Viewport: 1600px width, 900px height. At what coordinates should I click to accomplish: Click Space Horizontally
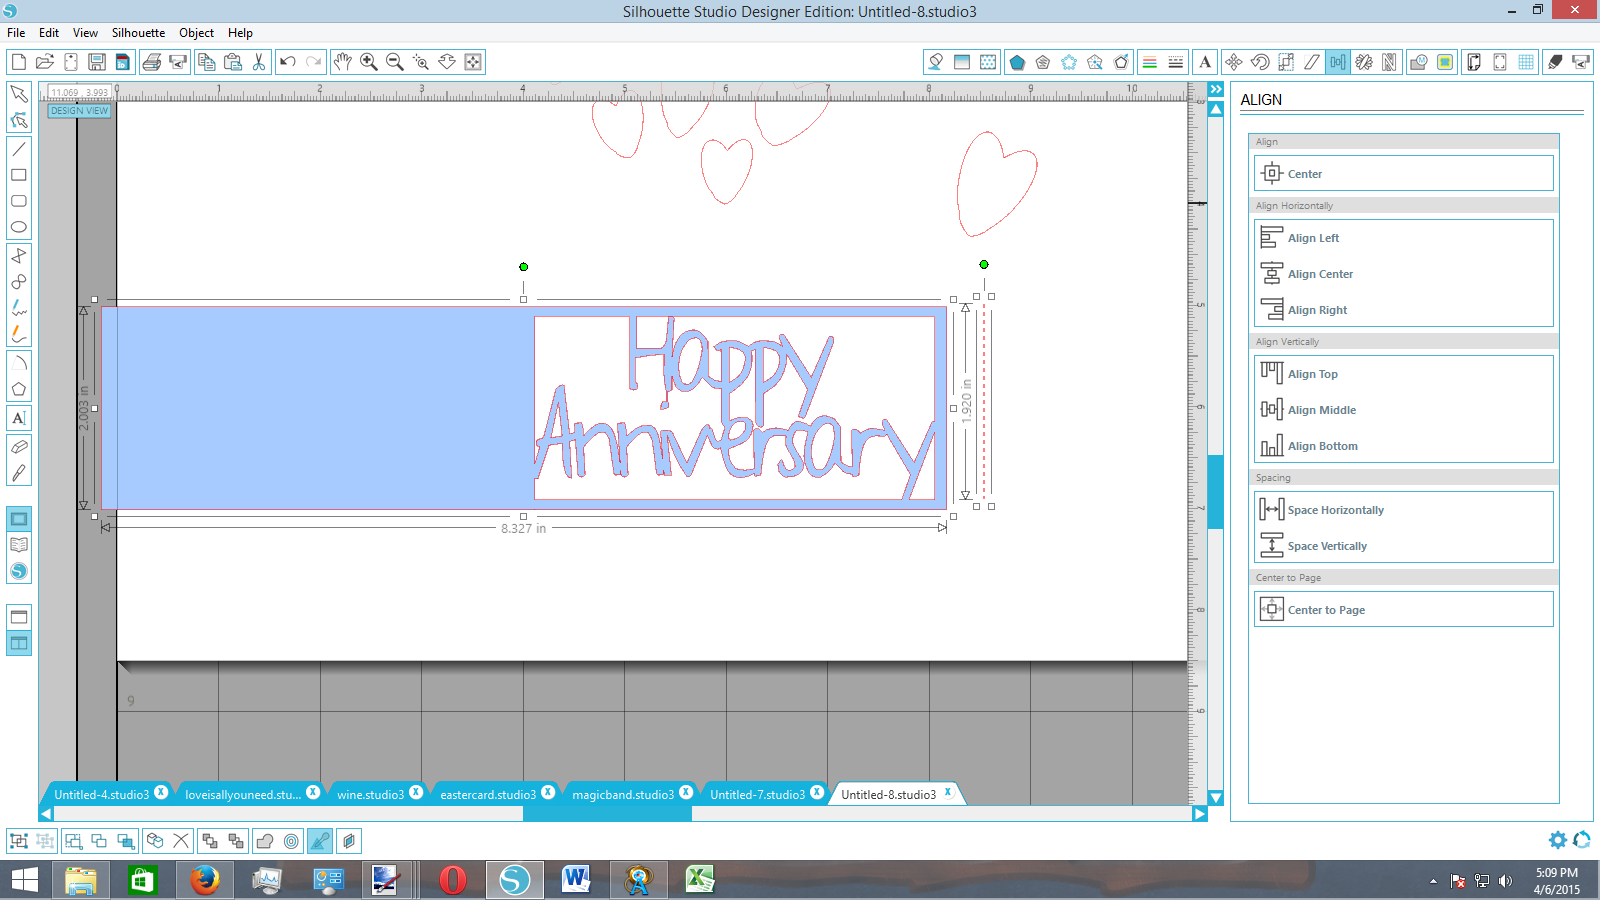click(x=1404, y=509)
